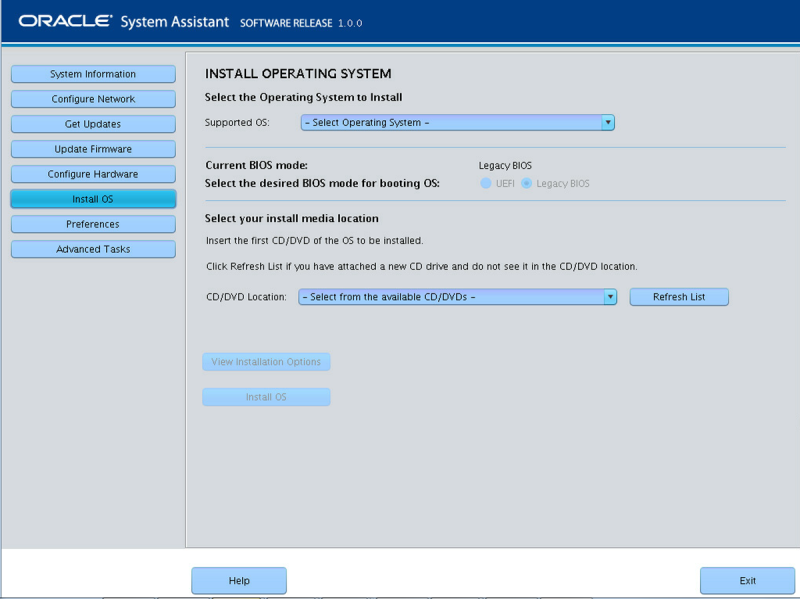Click the 'SOFTWARE RELEASE 1.0.0' text
800x599 pixels.
pos(301,23)
